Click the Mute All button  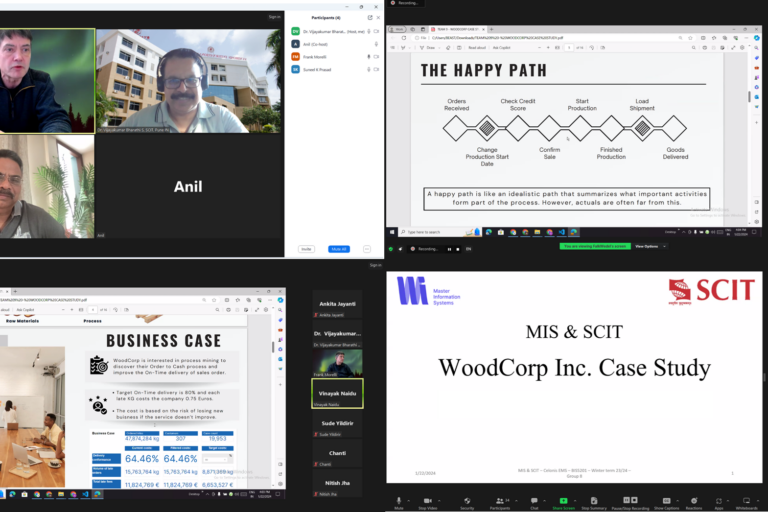point(339,249)
